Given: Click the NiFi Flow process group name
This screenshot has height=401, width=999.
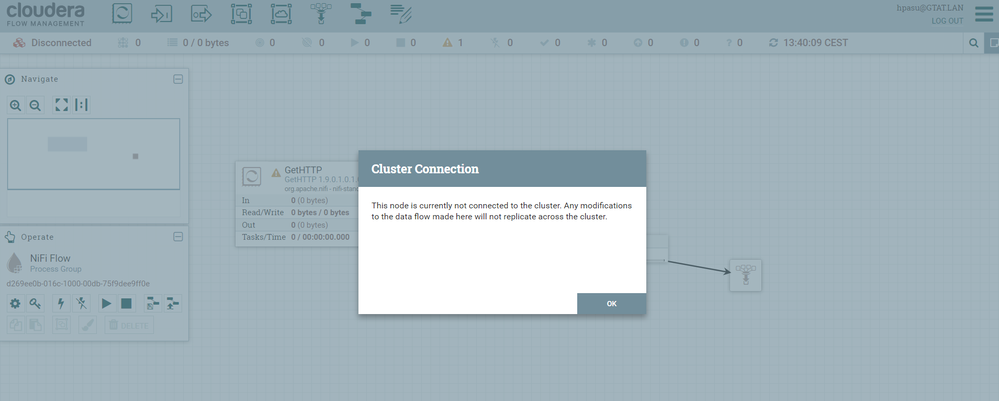Looking at the screenshot, I should pos(50,258).
